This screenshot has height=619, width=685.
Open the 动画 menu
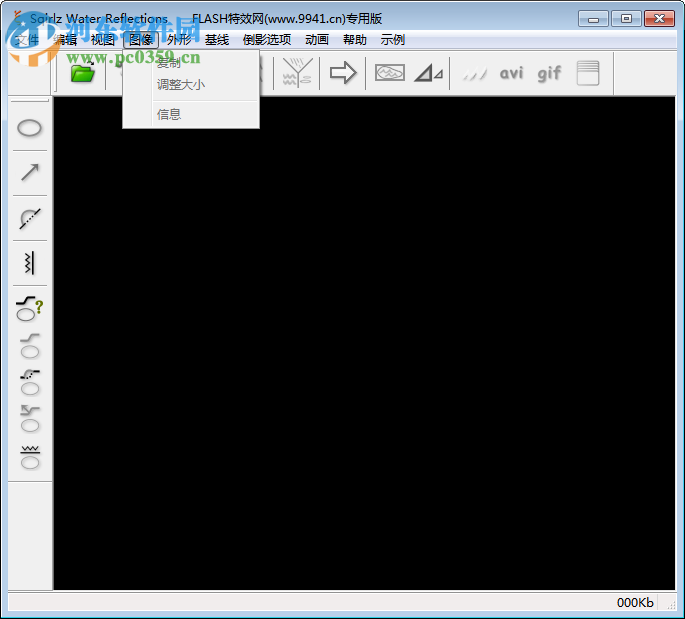317,40
